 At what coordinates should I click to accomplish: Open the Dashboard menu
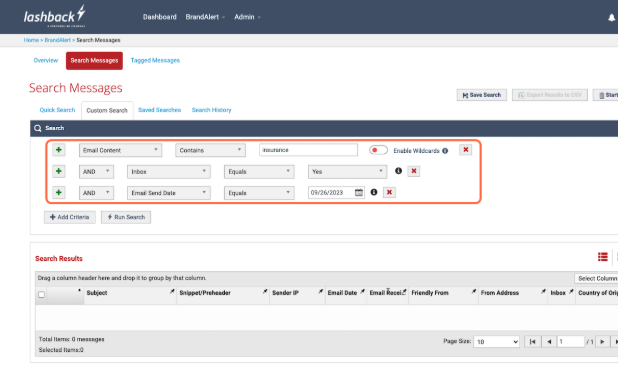pyautogui.click(x=160, y=17)
